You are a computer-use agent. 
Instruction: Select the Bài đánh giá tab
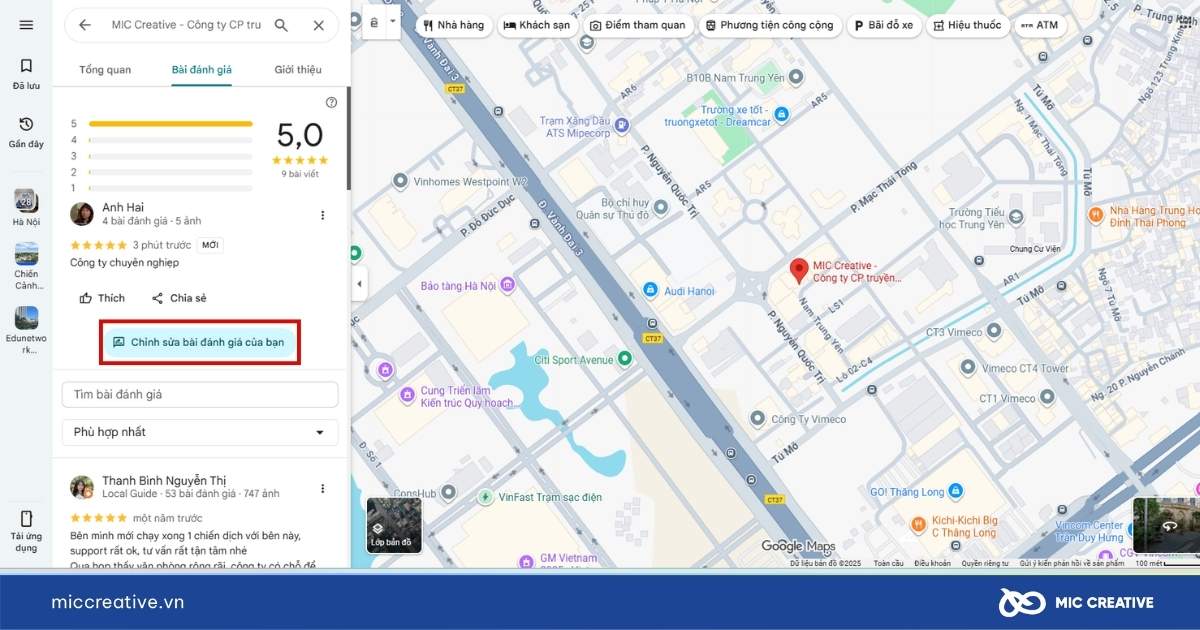pyautogui.click(x=201, y=70)
